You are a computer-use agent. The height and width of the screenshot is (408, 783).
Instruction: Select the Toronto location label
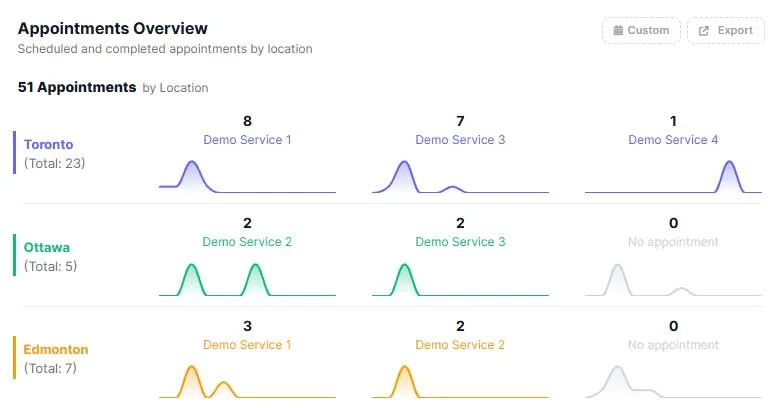[x=48, y=144]
